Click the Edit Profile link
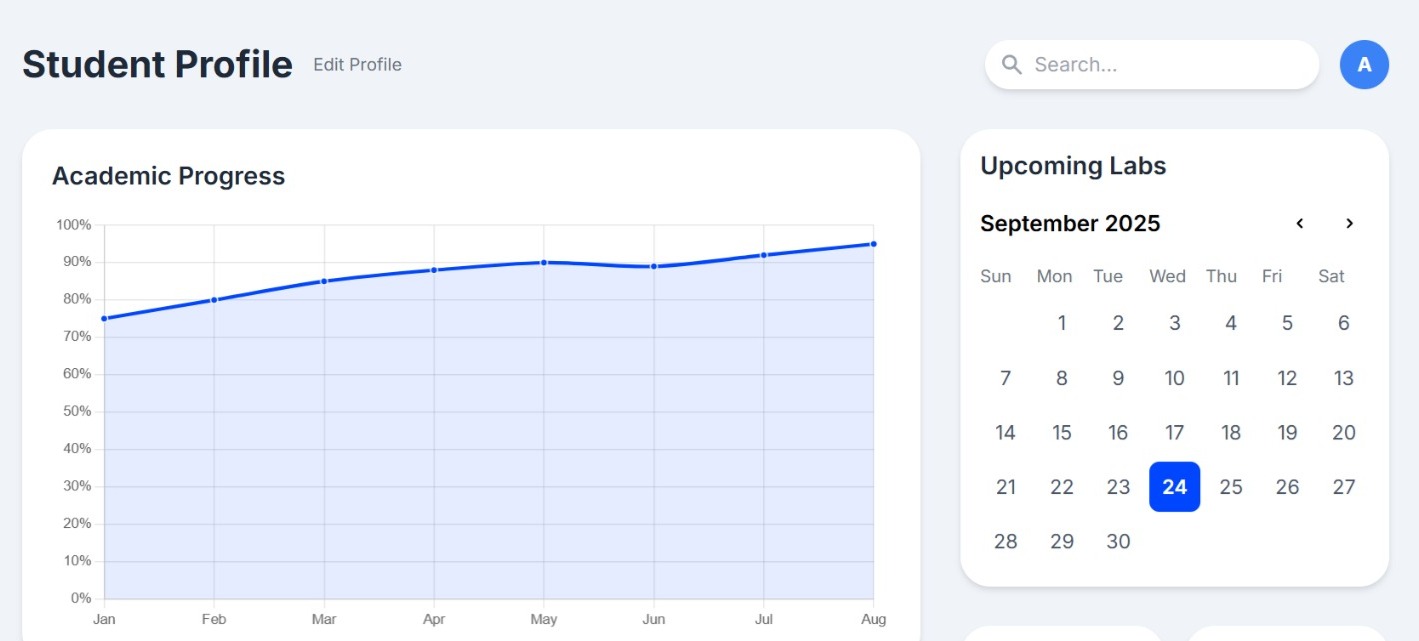Viewport: 1419px width, 641px height. (357, 65)
